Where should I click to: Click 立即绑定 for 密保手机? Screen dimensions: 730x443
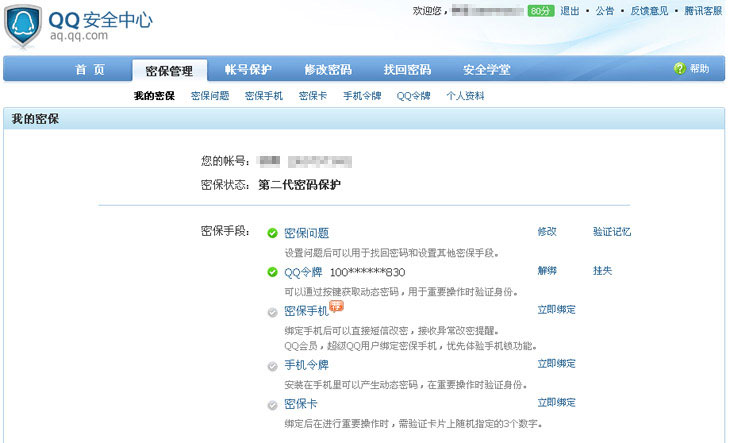tap(556, 310)
